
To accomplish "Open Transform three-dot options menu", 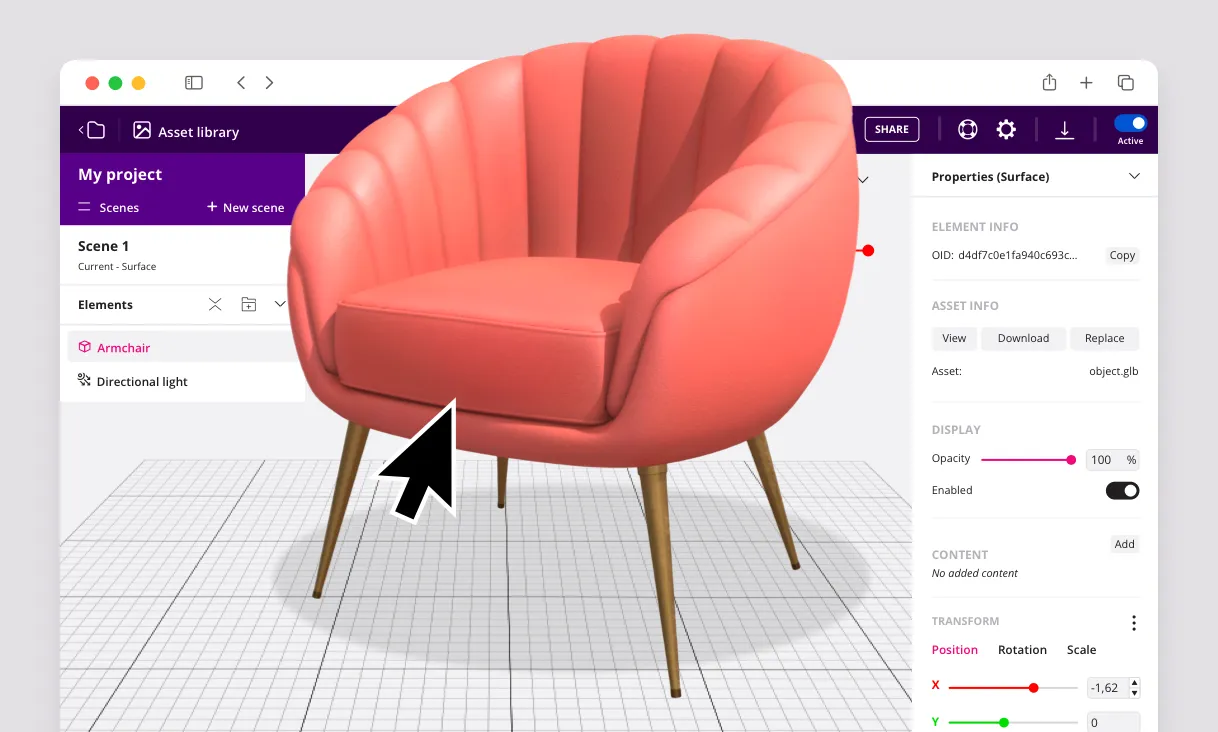I will (1133, 623).
